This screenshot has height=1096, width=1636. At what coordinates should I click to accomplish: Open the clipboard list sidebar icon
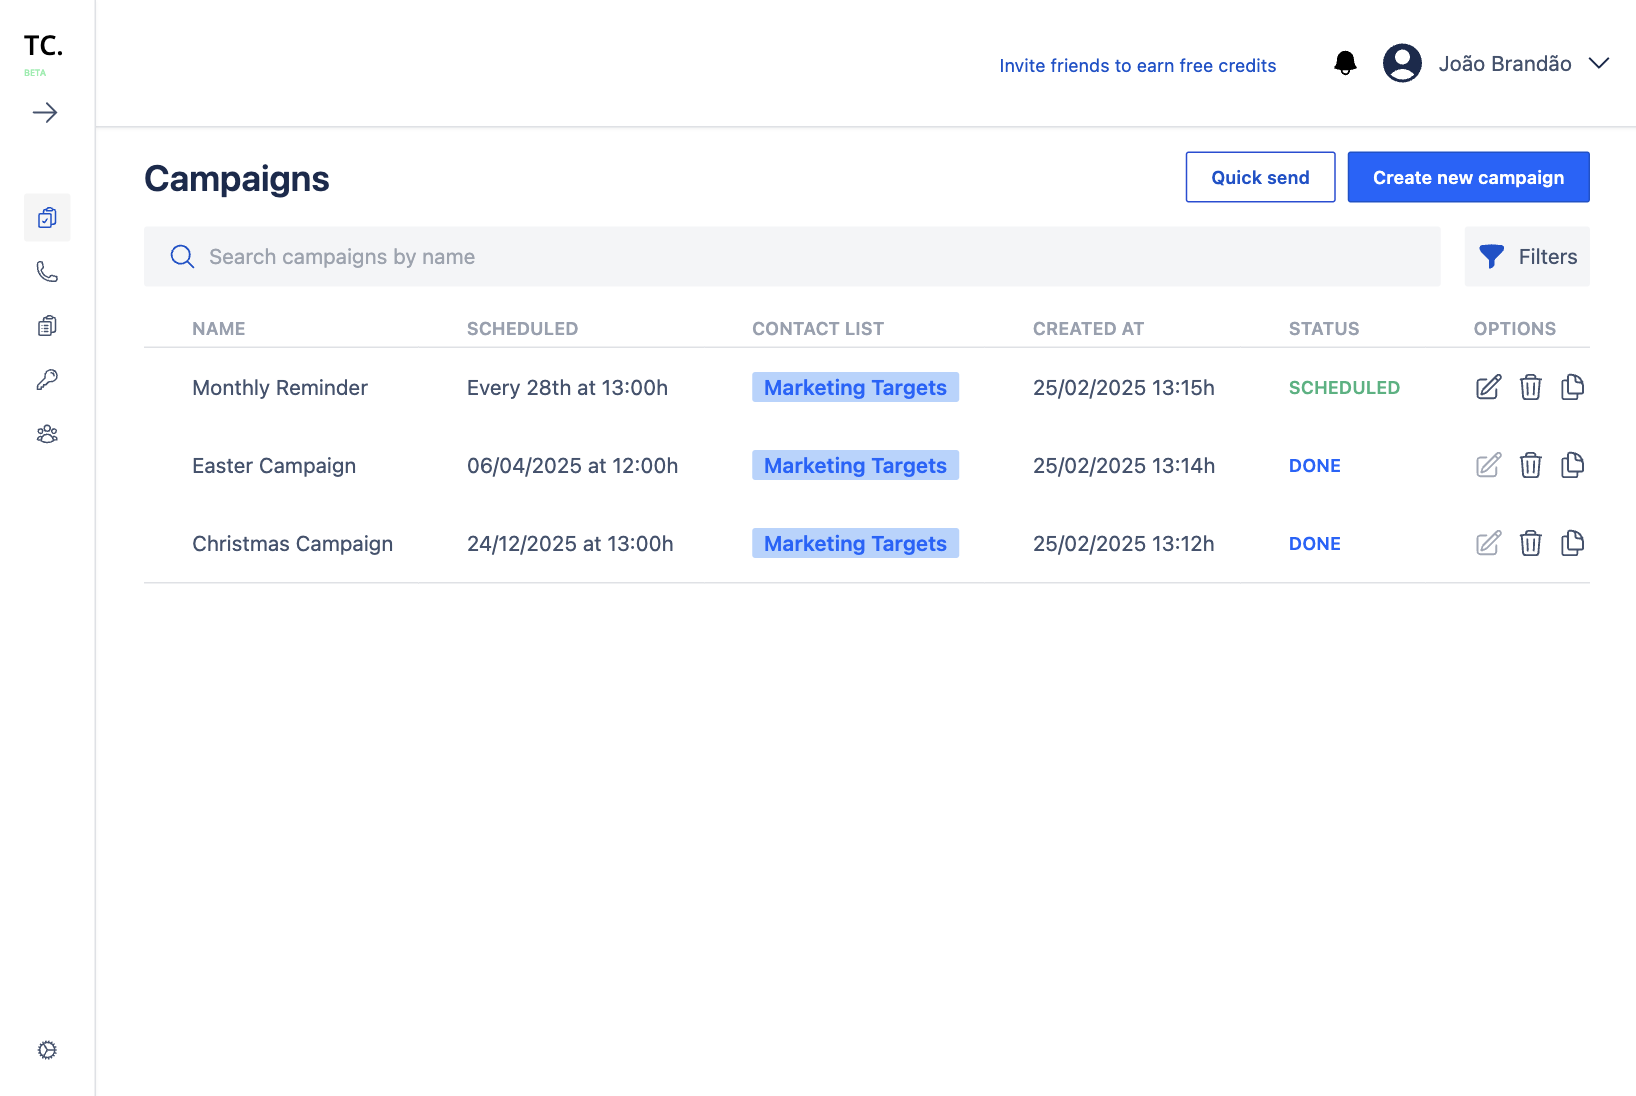tap(47, 326)
